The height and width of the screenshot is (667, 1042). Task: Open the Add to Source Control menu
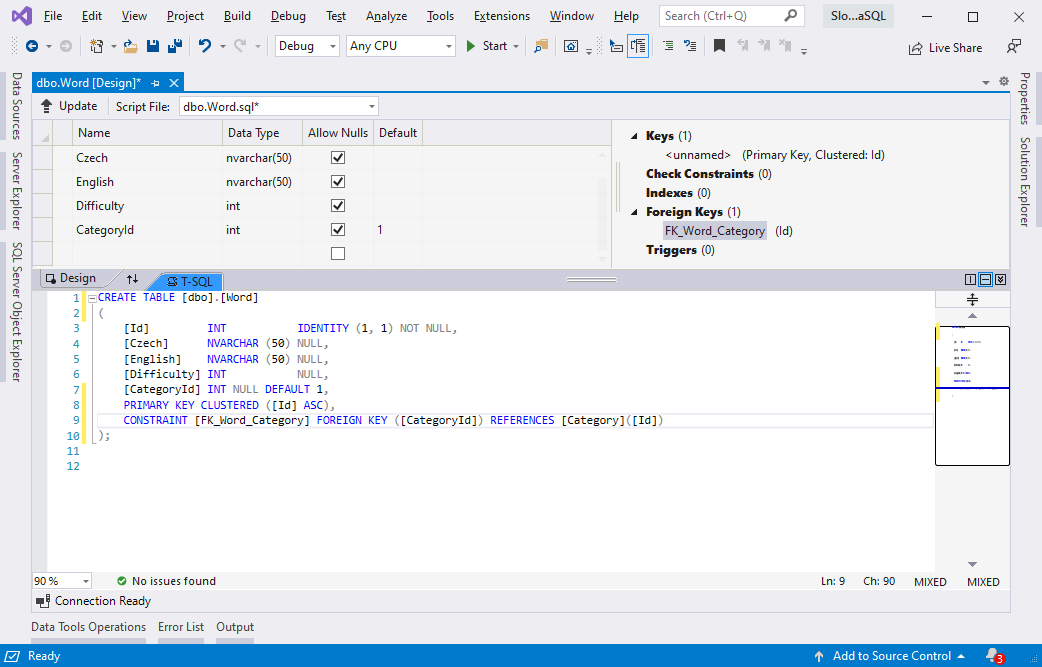890,656
